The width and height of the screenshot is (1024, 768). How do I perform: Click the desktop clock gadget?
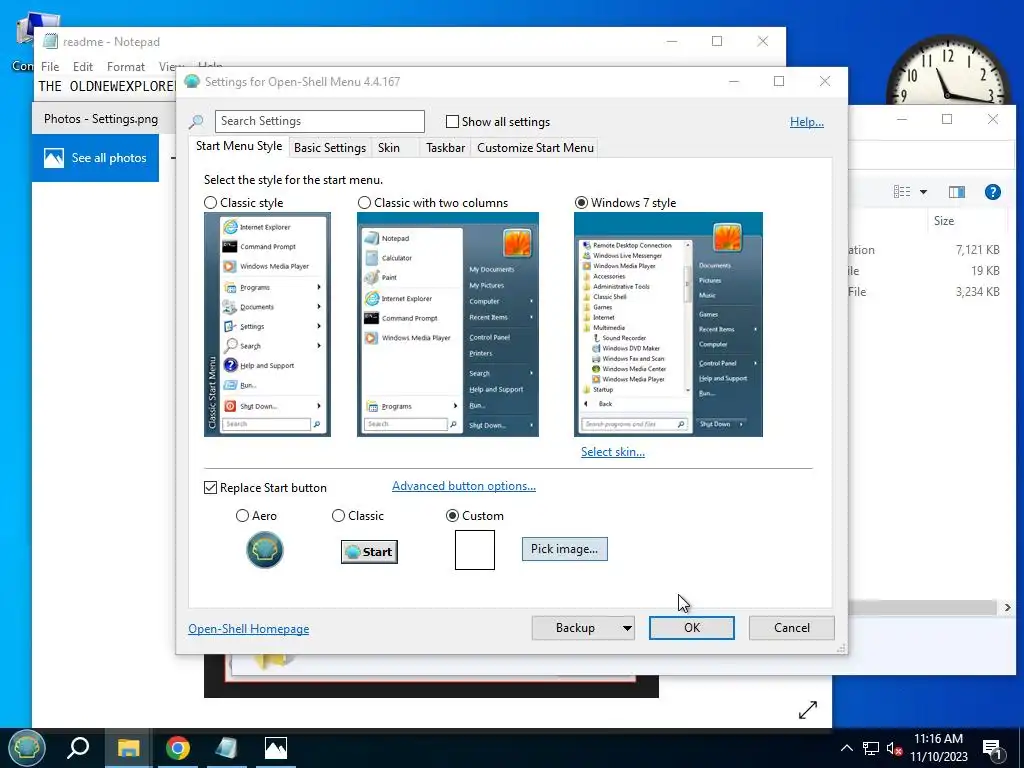tap(948, 73)
